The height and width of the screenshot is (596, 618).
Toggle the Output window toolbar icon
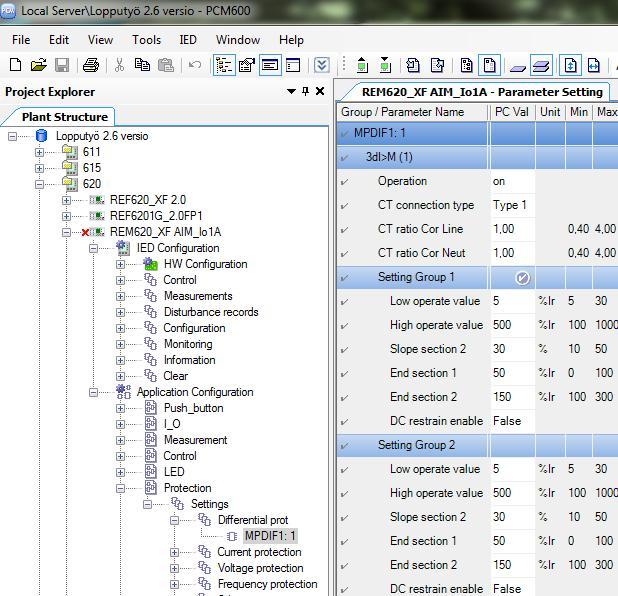[x=270, y=65]
